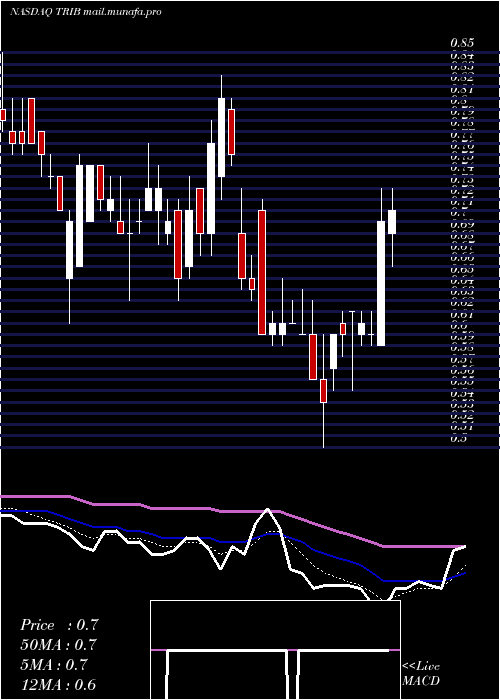Click the MACD panel box
Viewport: 500px width, 700px height.
[x=275, y=650]
